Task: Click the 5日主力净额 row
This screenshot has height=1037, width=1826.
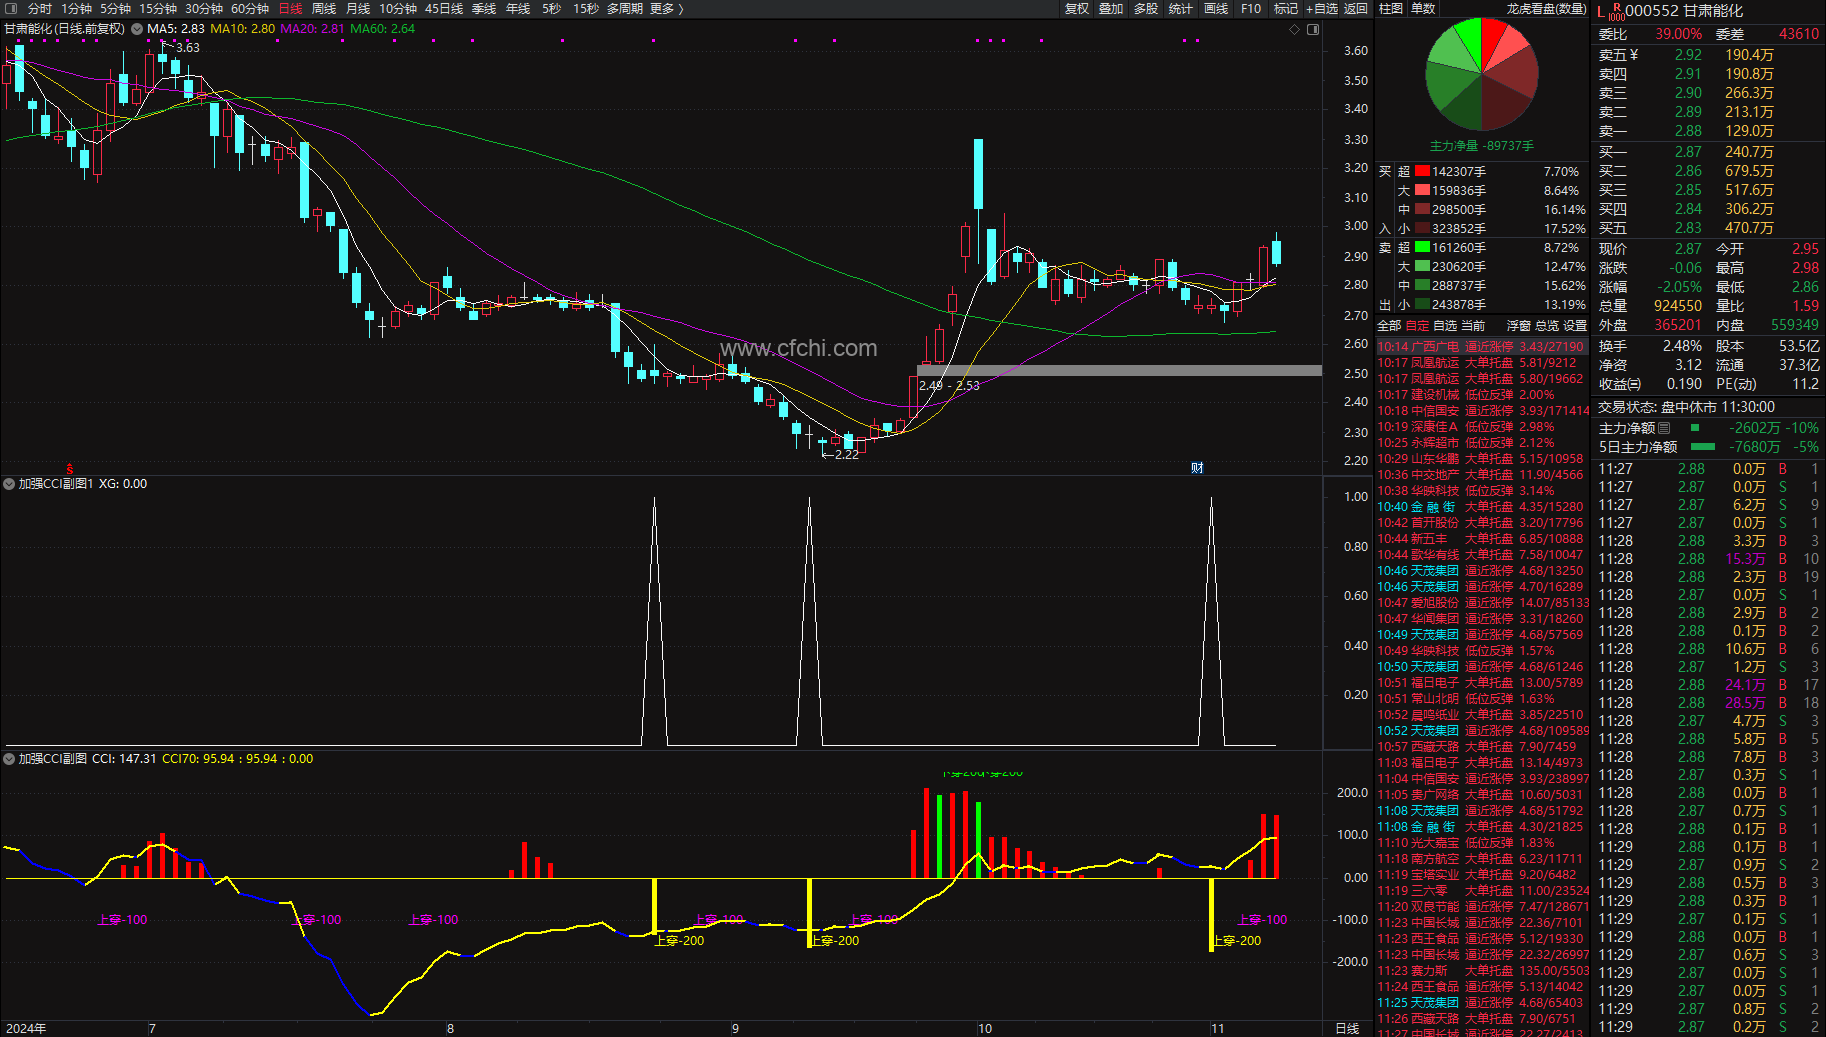Action: 1708,447
